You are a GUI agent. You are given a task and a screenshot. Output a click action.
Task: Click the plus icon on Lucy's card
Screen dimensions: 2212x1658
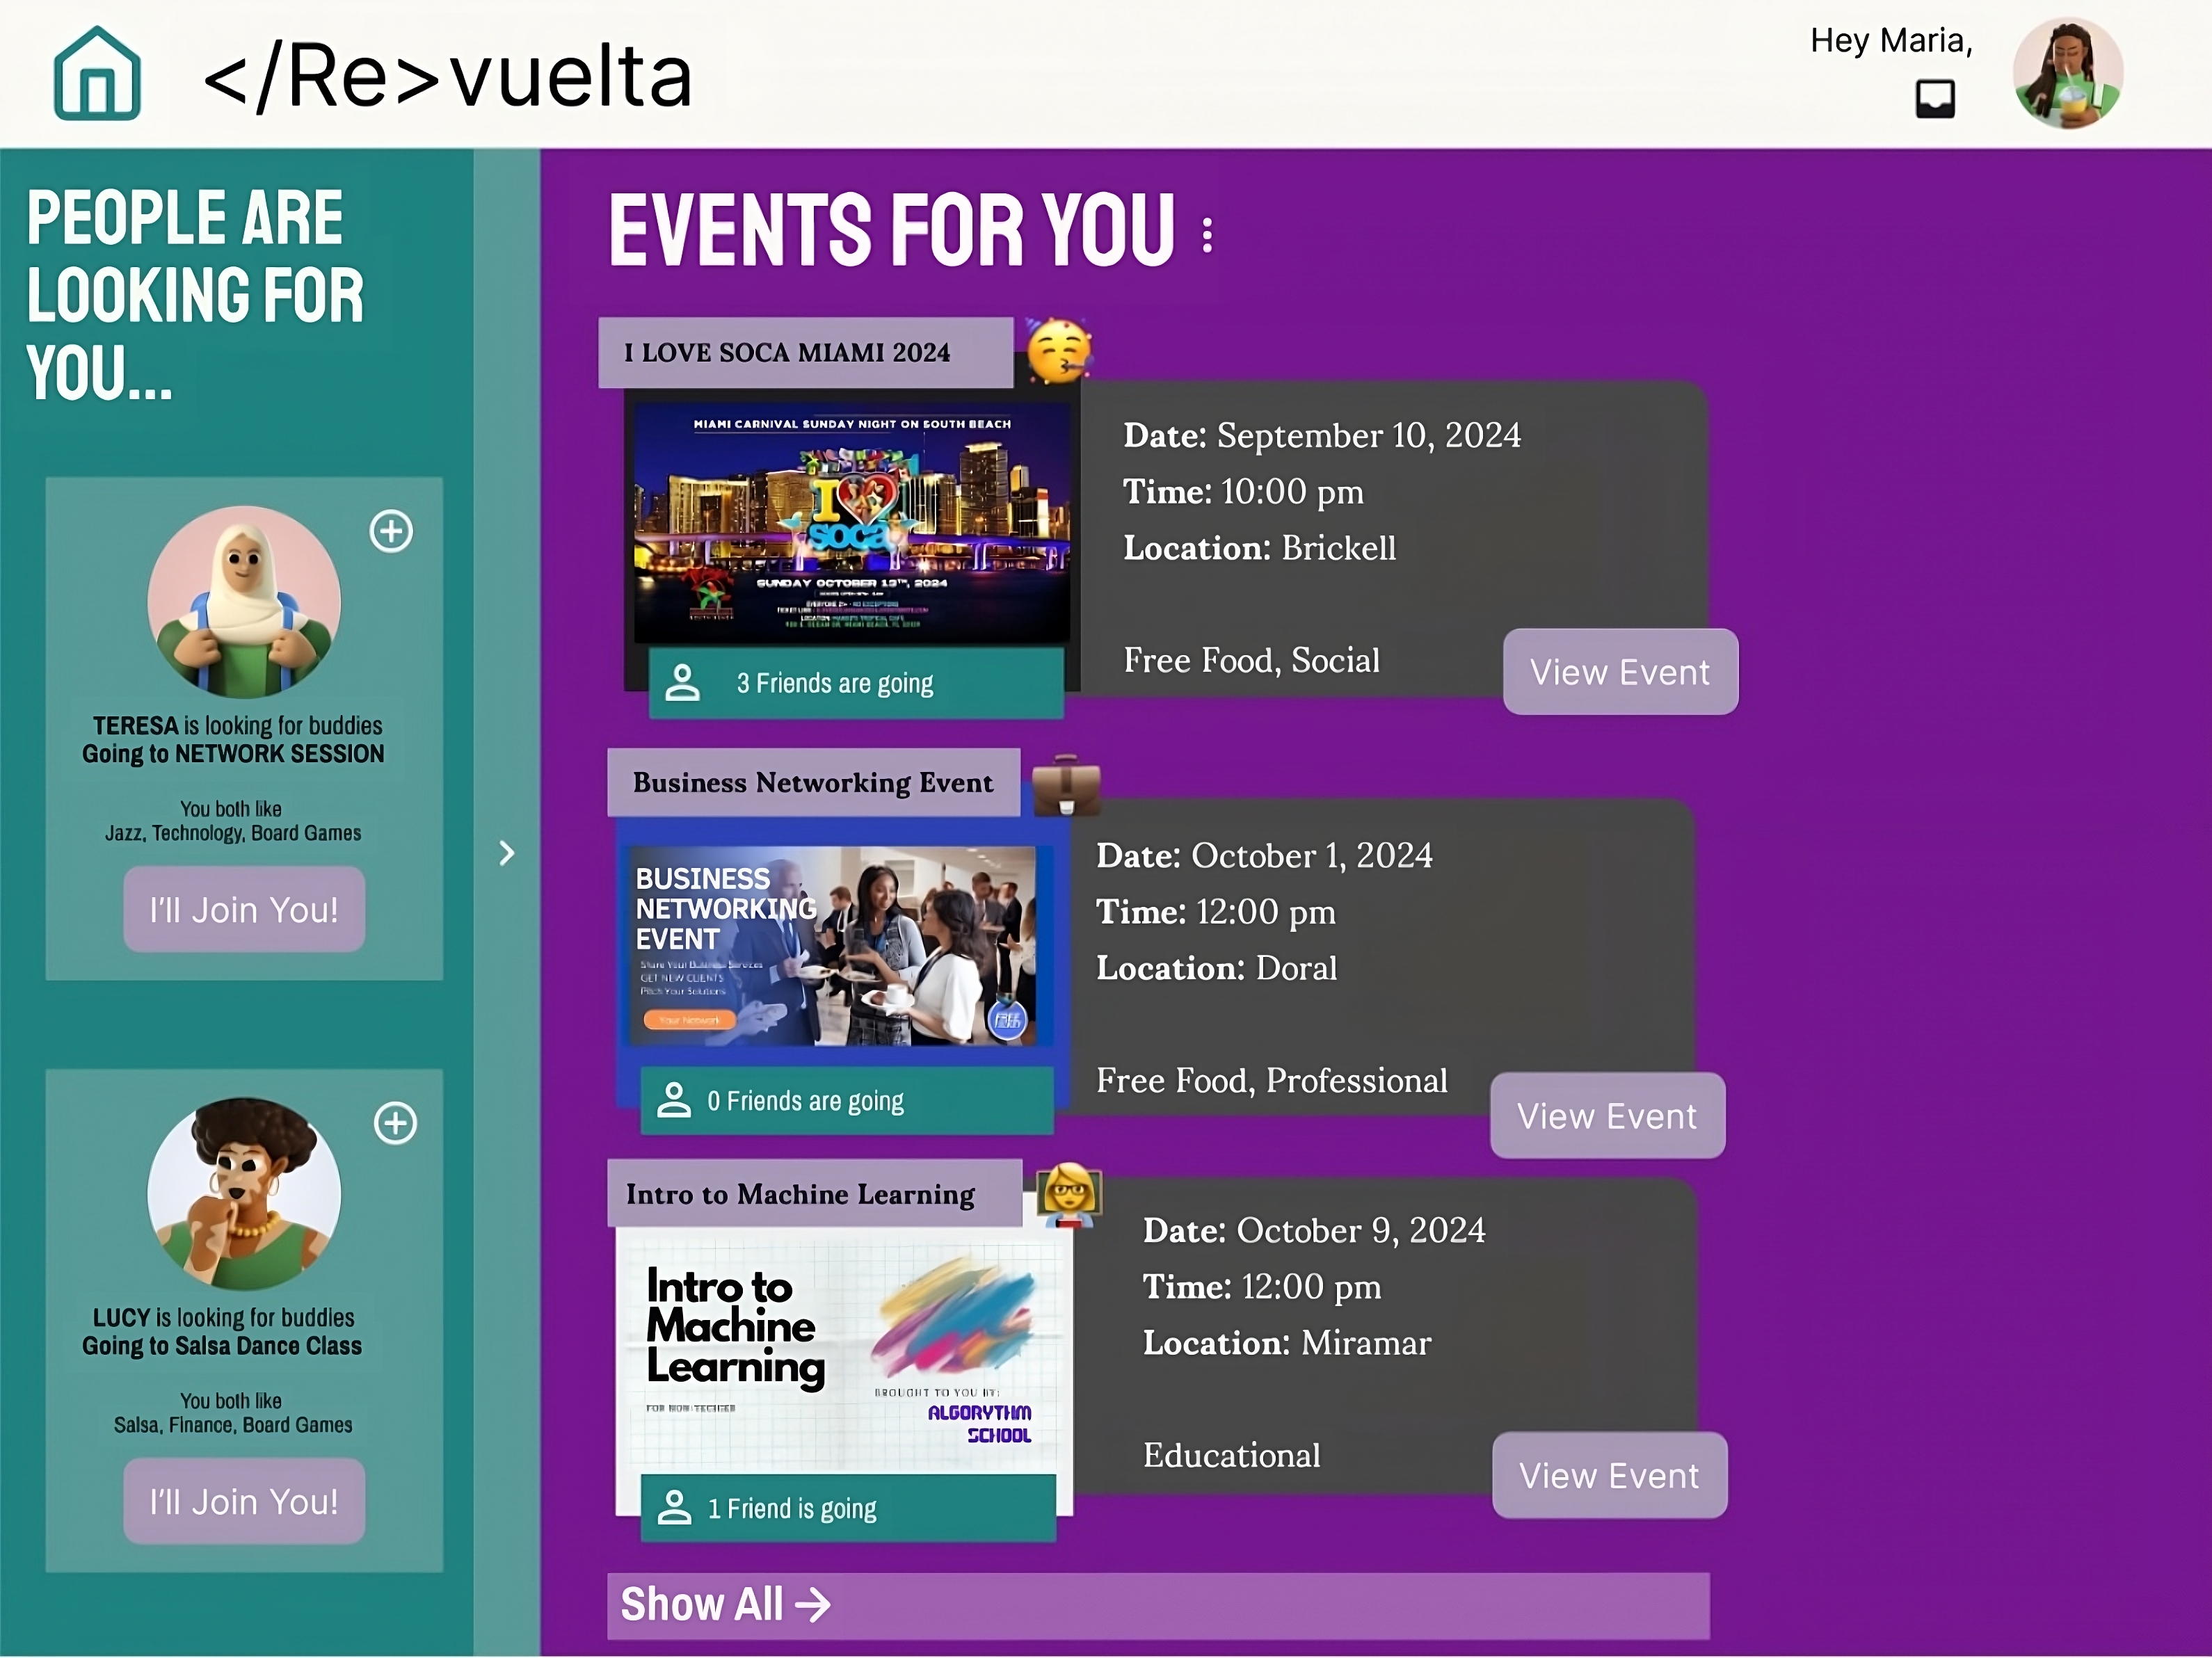[x=395, y=1123]
